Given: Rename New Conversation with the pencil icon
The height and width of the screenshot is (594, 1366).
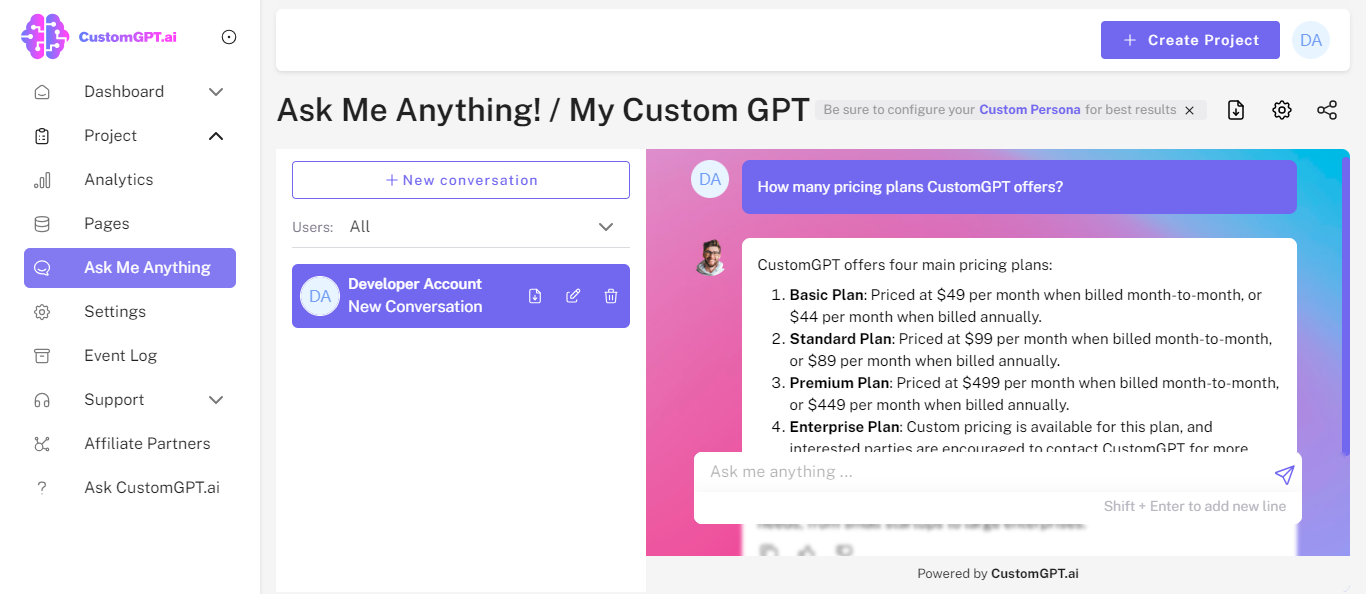Looking at the screenshot, I should [x=573, y=295].
